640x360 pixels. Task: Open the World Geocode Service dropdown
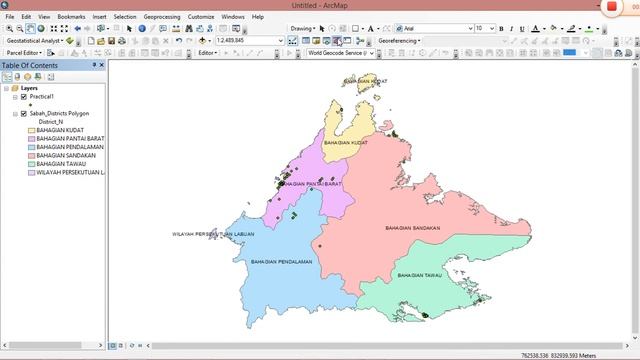point(372,53)
